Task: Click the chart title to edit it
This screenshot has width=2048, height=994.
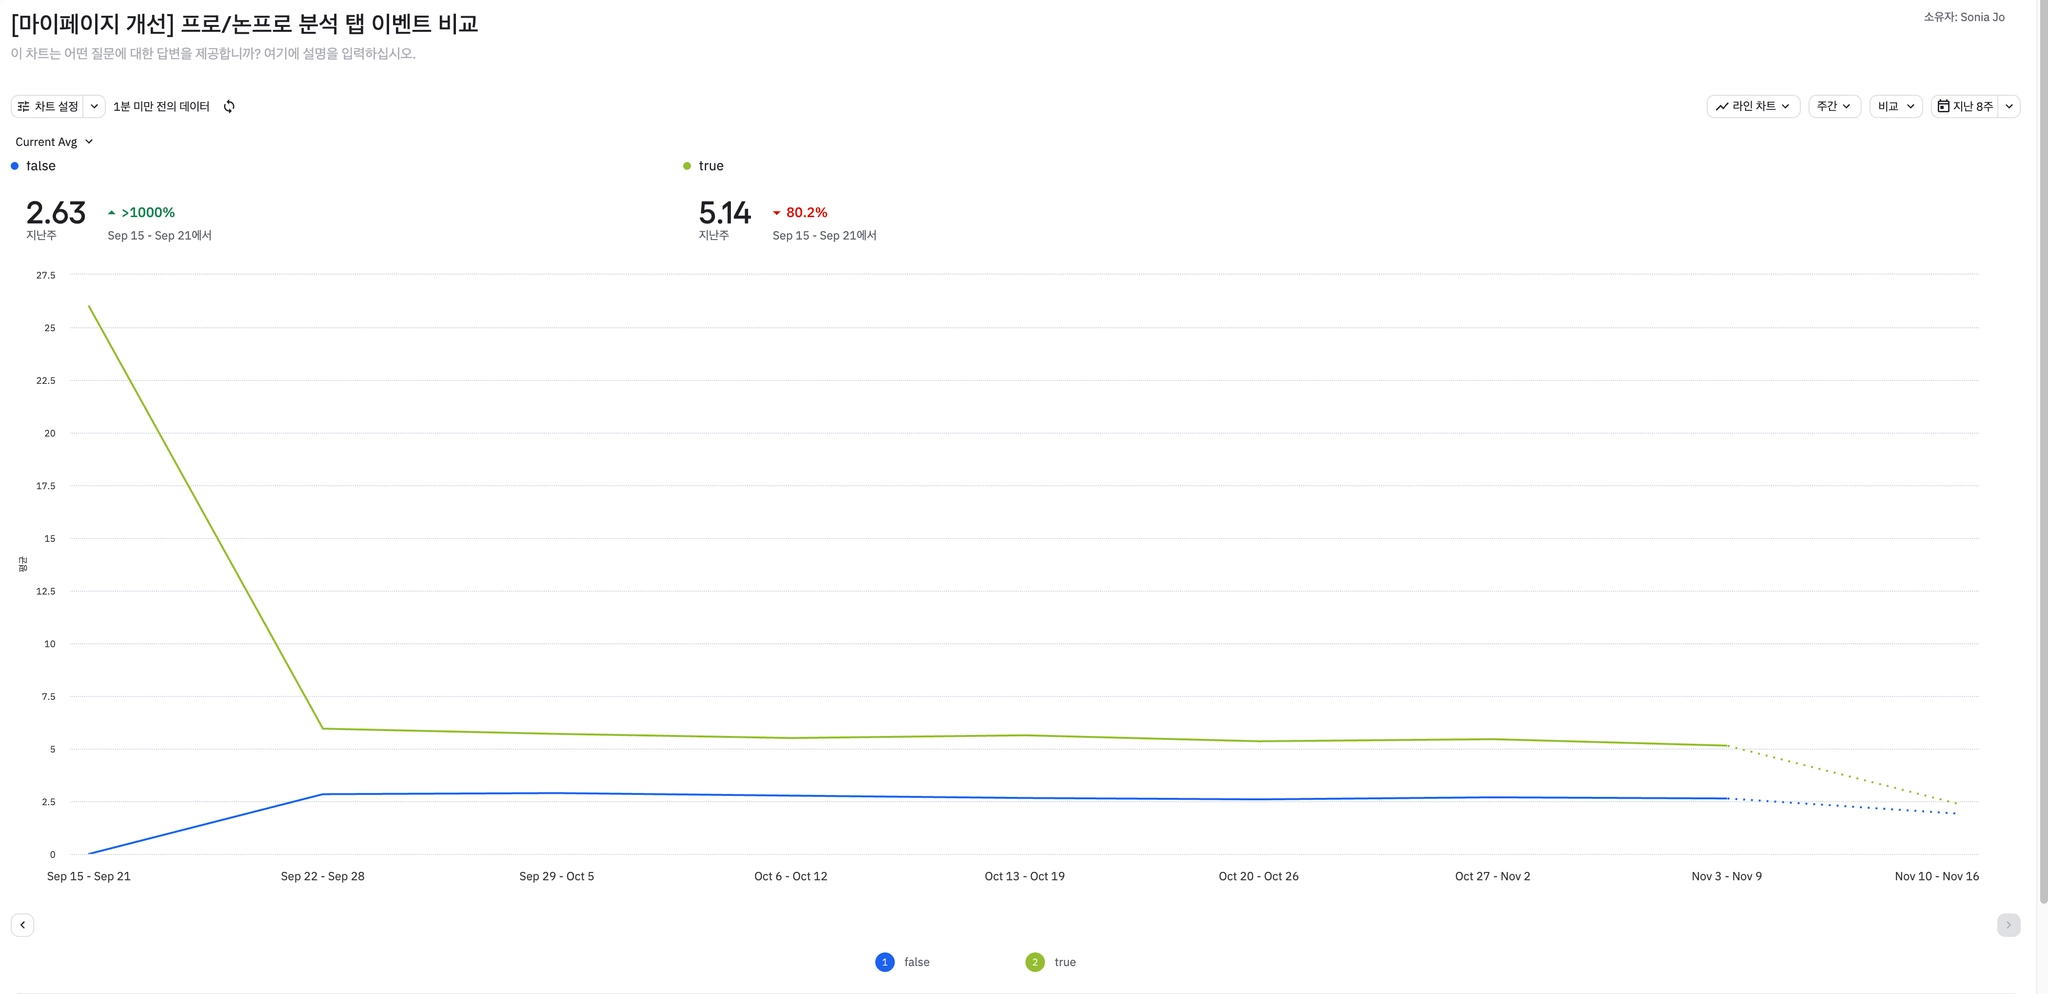Action: click(245, 23)
